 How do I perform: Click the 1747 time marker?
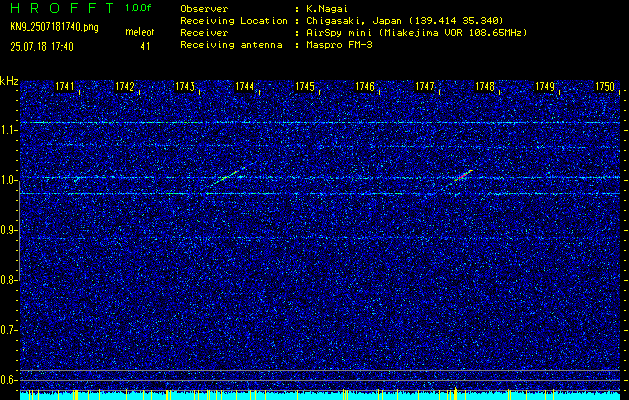pos(424,86)
